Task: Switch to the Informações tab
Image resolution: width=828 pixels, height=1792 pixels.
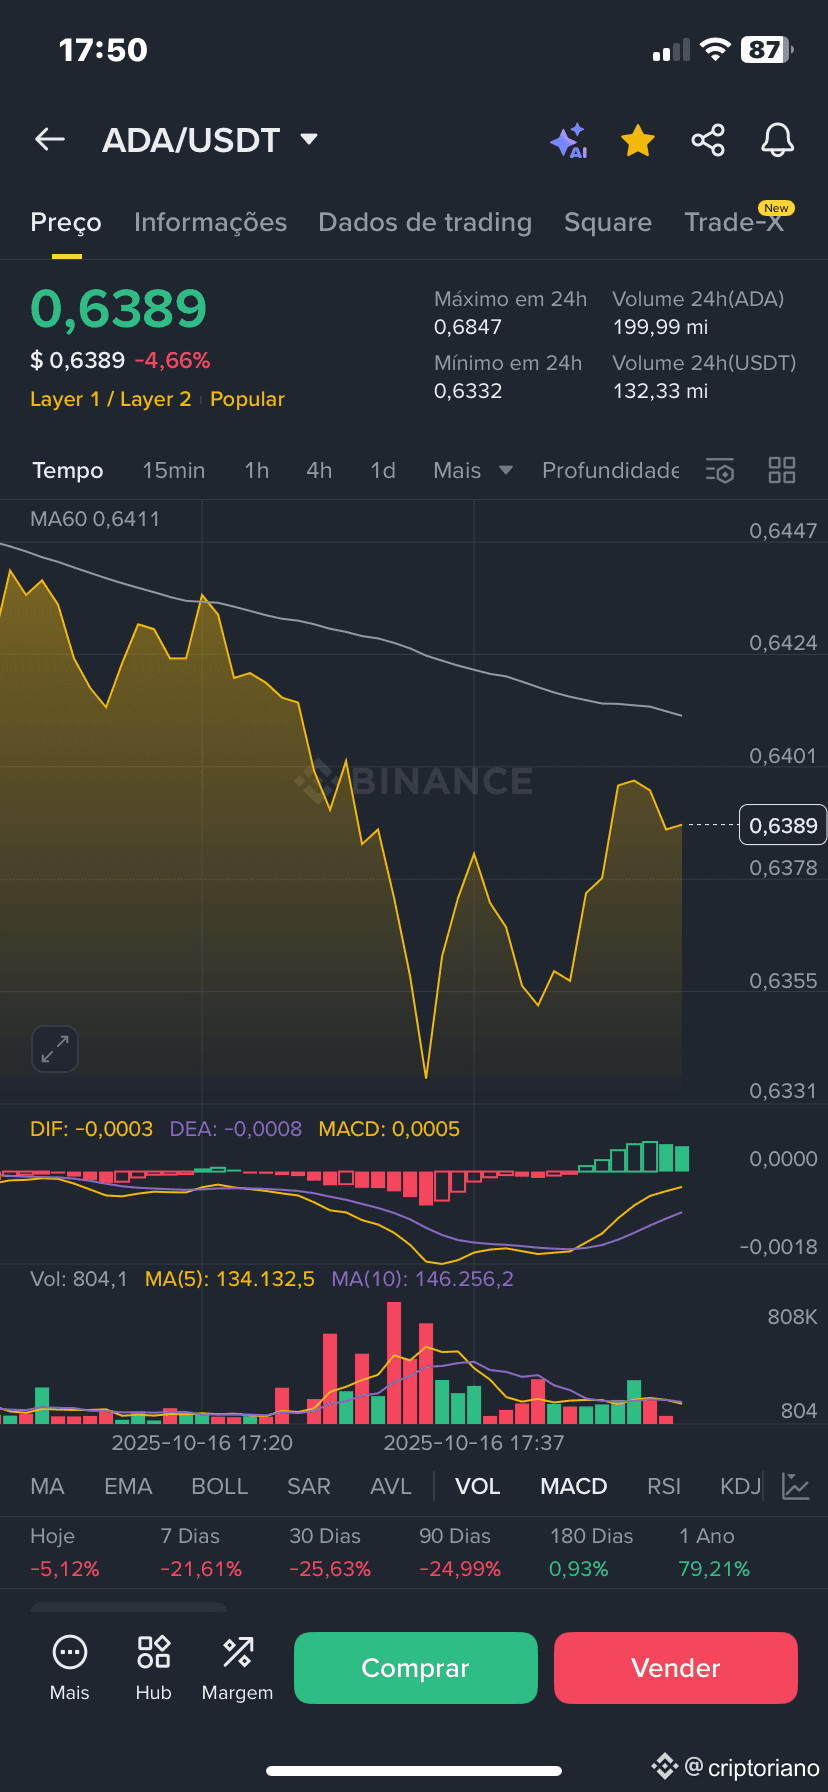Action: 210,222
